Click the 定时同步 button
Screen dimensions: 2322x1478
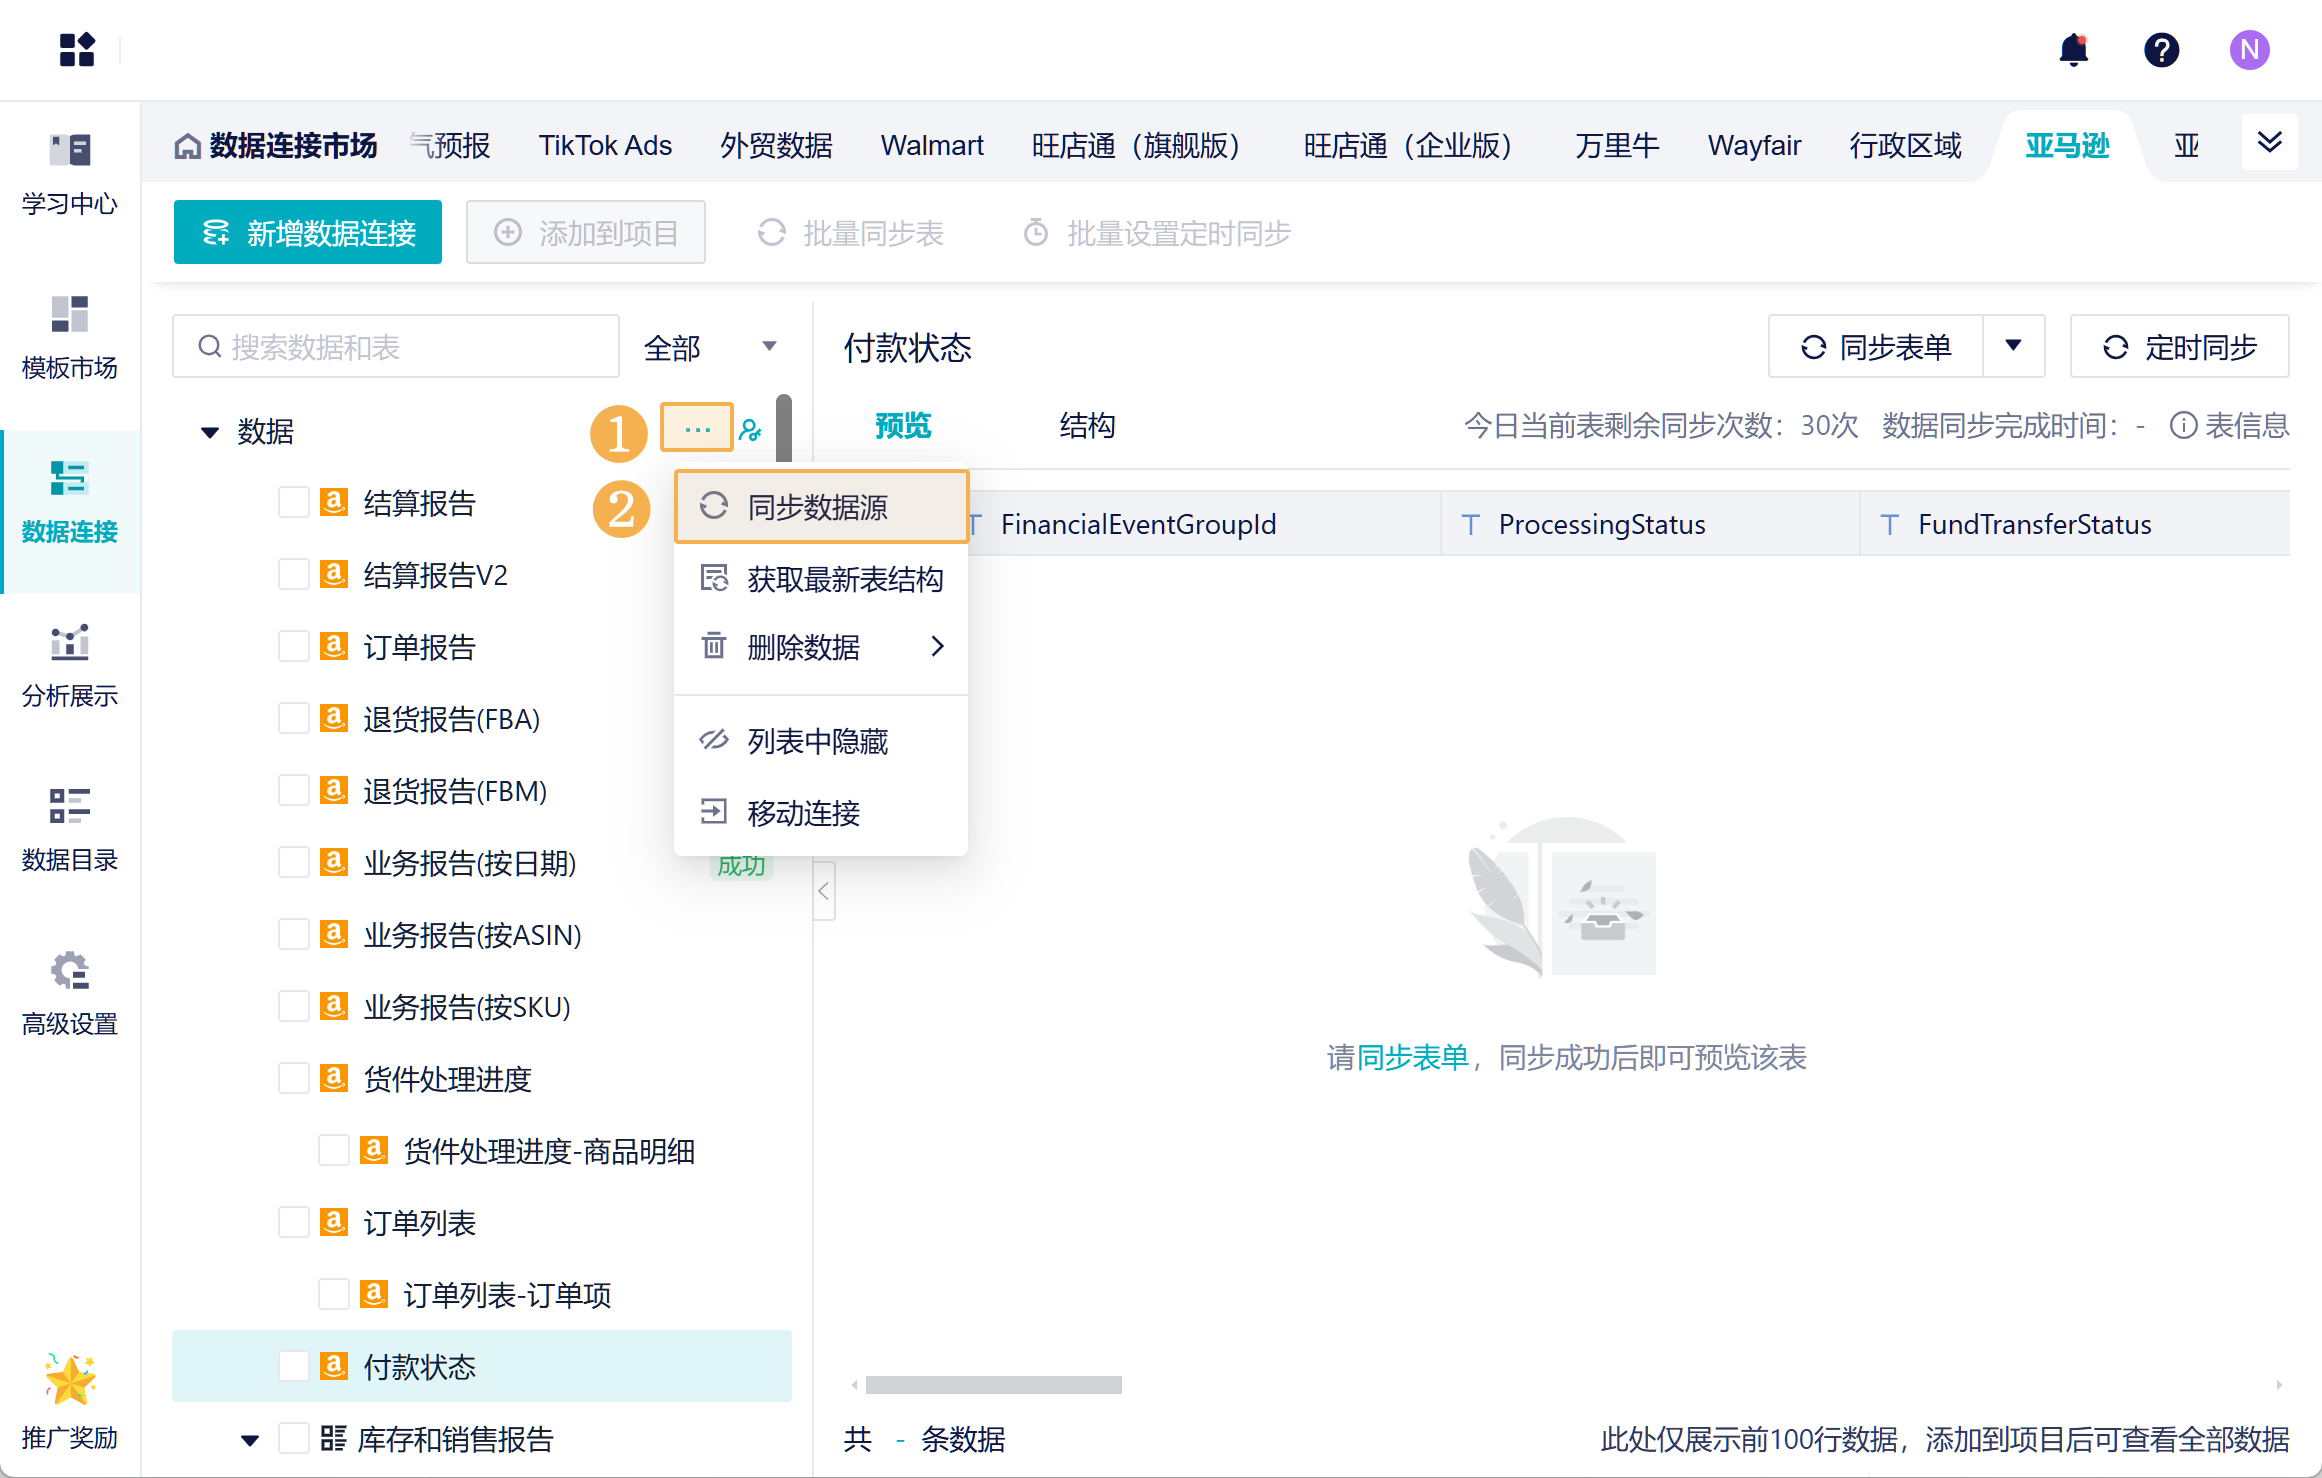click(x=2180, y=346)
